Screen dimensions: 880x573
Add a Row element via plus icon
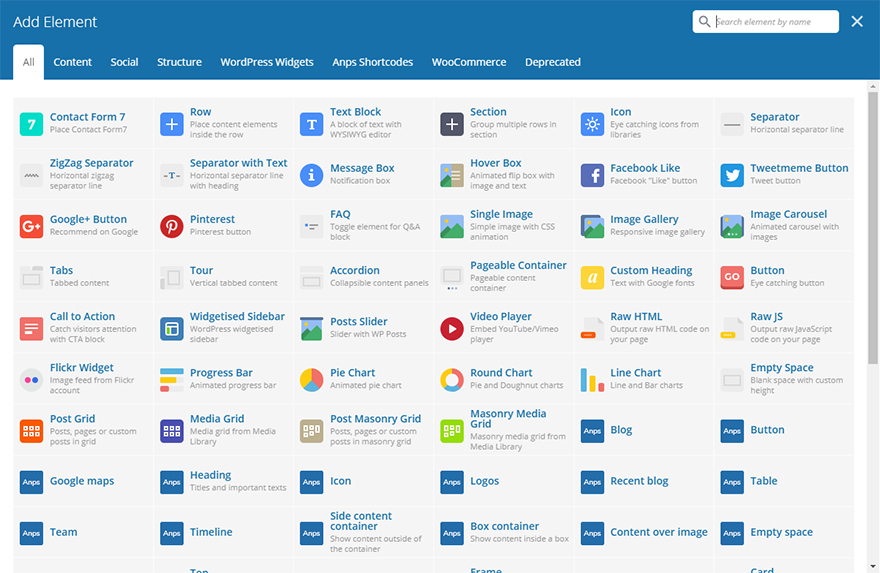pyautogui.click(x=172, y=124)
